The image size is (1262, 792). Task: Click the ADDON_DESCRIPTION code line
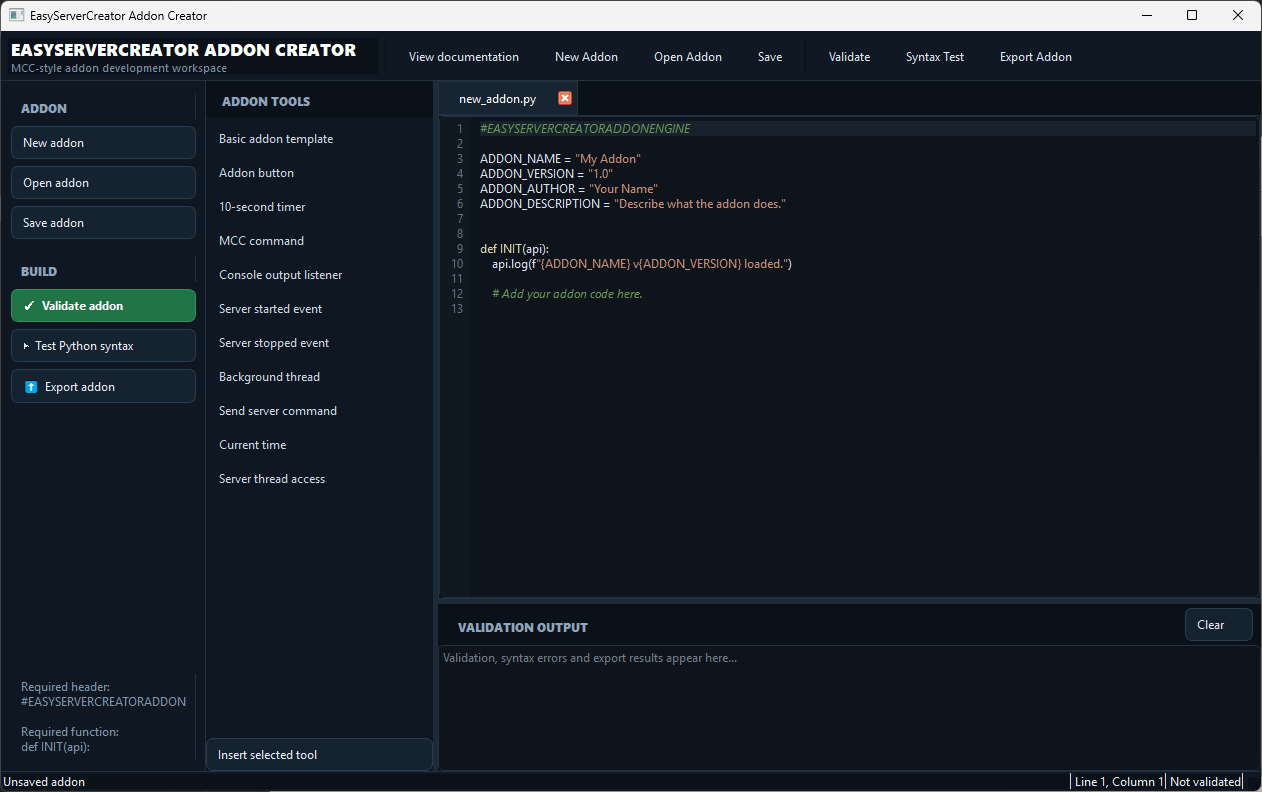click(633, 204)
